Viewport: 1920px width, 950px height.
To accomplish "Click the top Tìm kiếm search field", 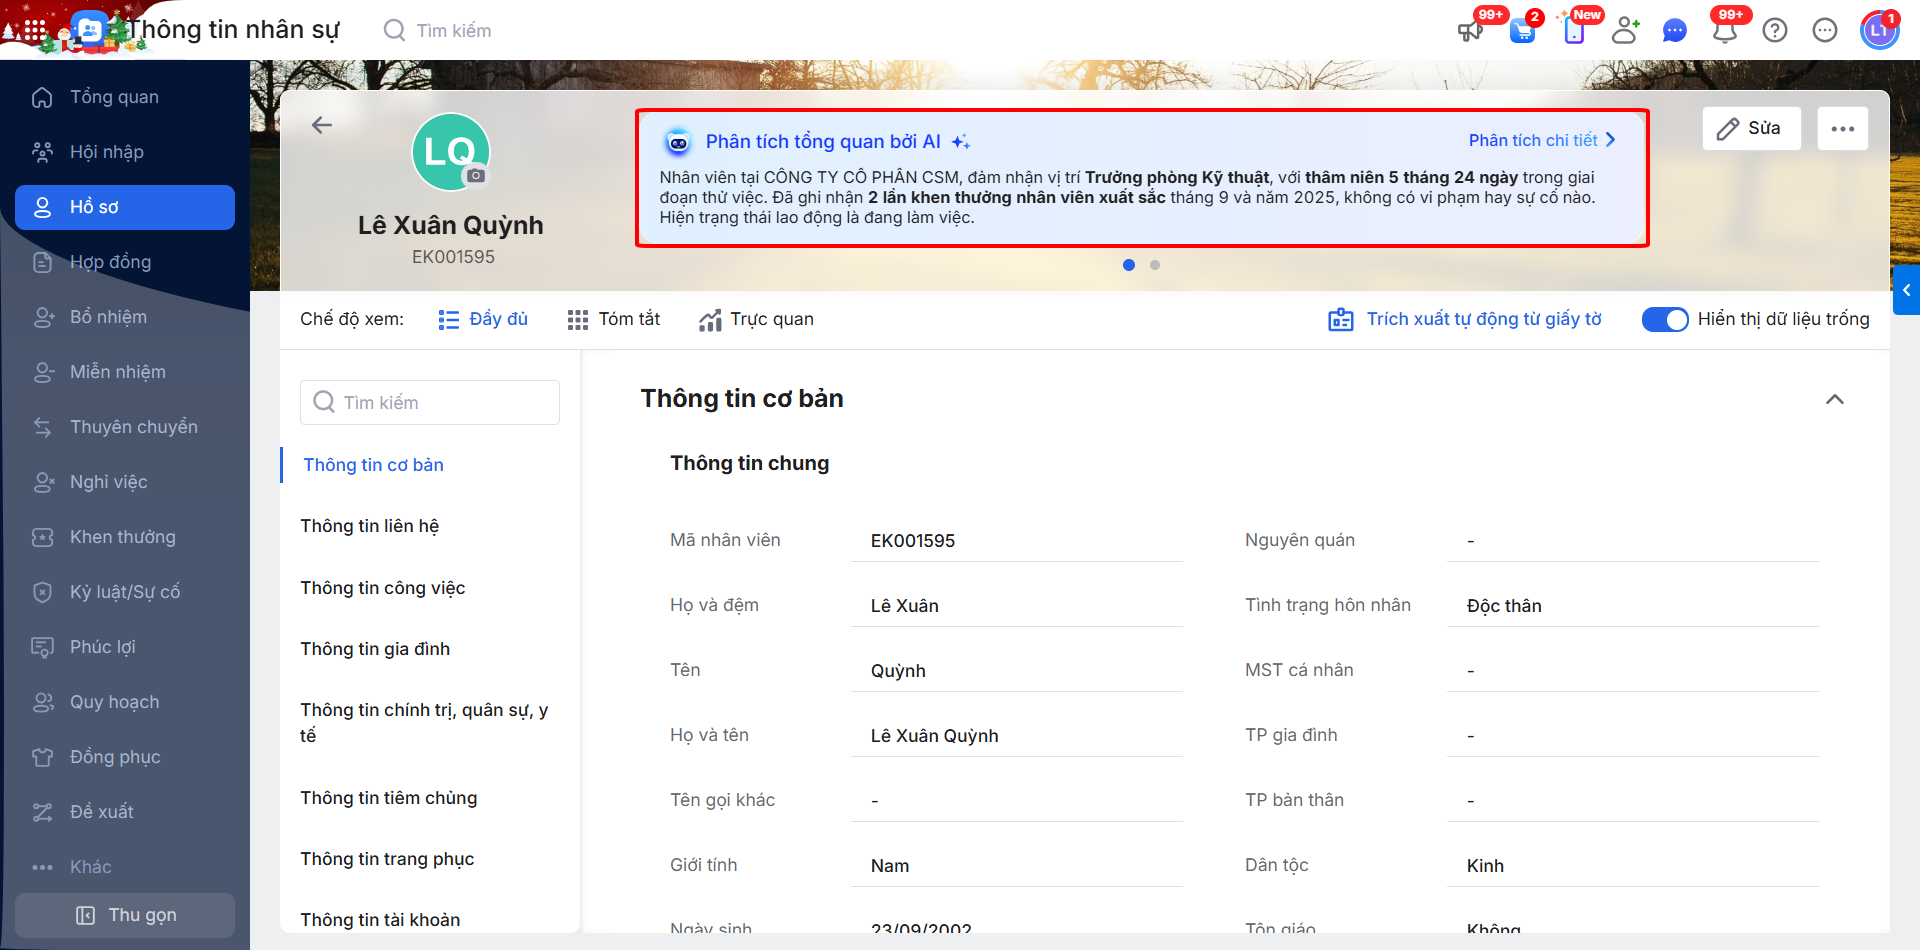I will pyautogui.click(x=454, y=31).
